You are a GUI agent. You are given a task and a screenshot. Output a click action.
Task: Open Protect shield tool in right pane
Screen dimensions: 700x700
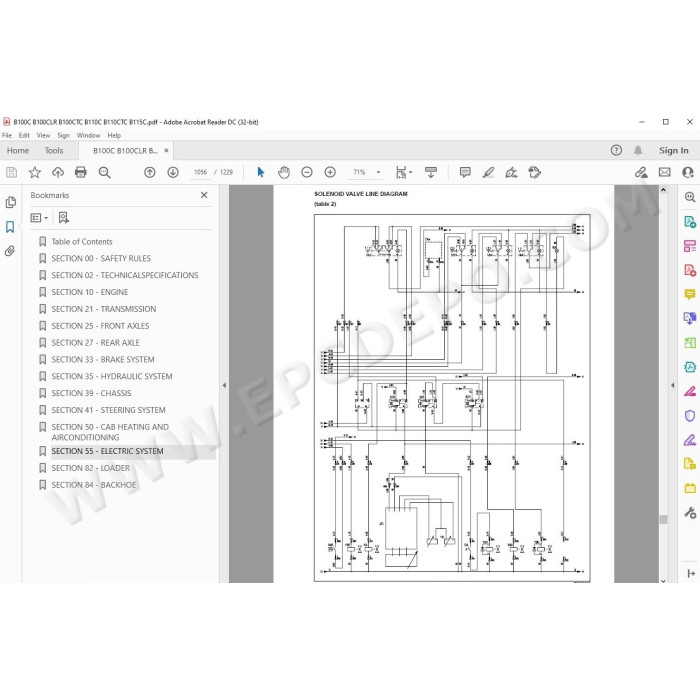tap(690, 416)
